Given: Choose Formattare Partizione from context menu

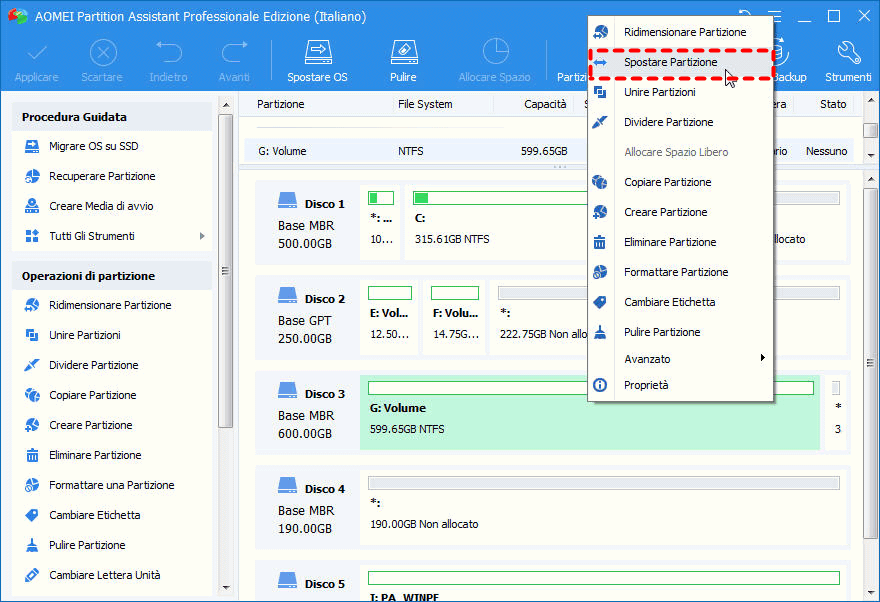Looking at the screenshot, I should coord(680,272).
